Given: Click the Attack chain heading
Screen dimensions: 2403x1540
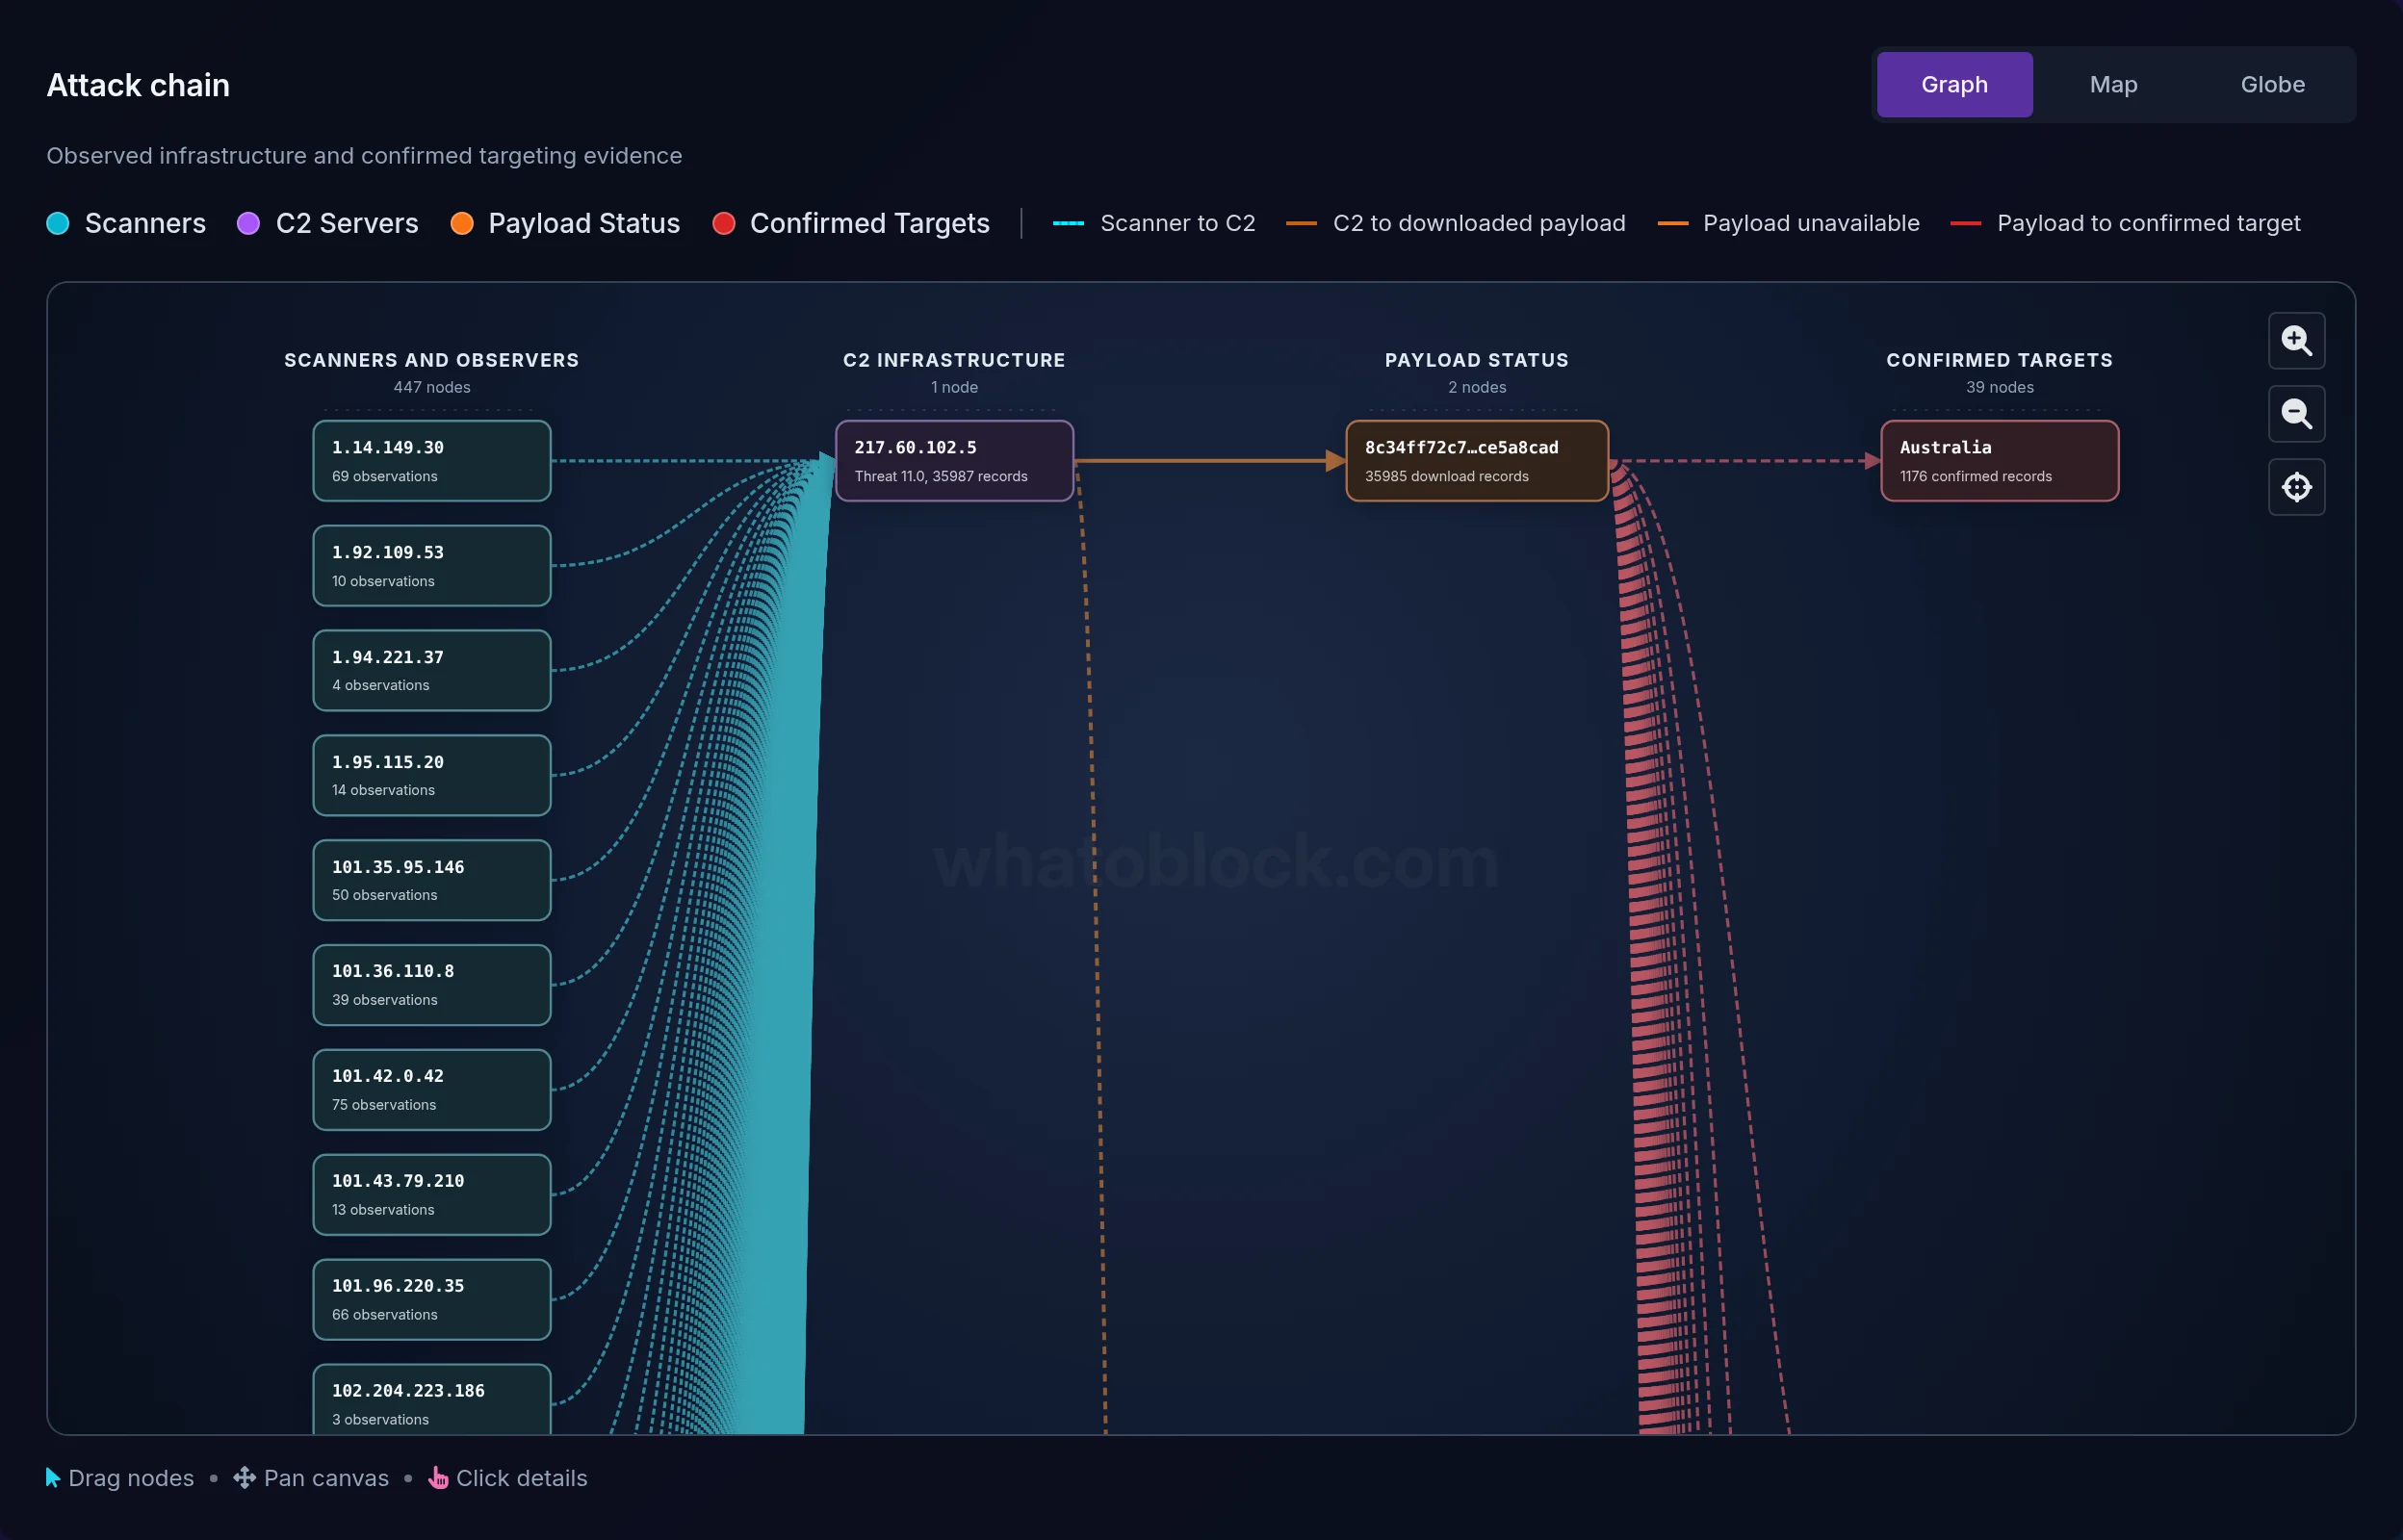Looking at the screenshot, I should coord(138,85).
